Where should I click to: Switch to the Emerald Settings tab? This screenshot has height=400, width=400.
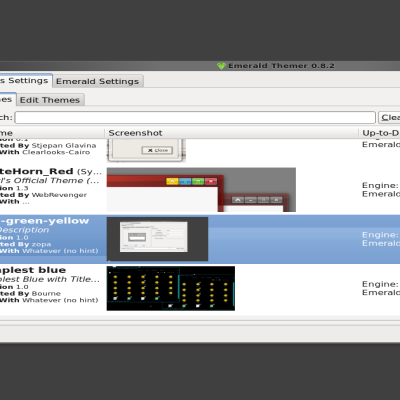coord(97,81)
